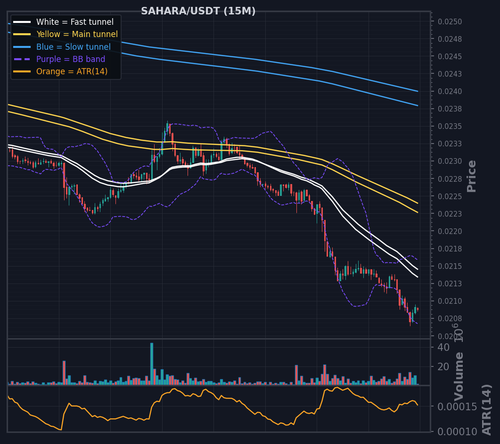The height and width of the screenshot is (444, 500).
Task: Click legend entry 'Yellow = Main tunnel'
Action: coord(77,34)
